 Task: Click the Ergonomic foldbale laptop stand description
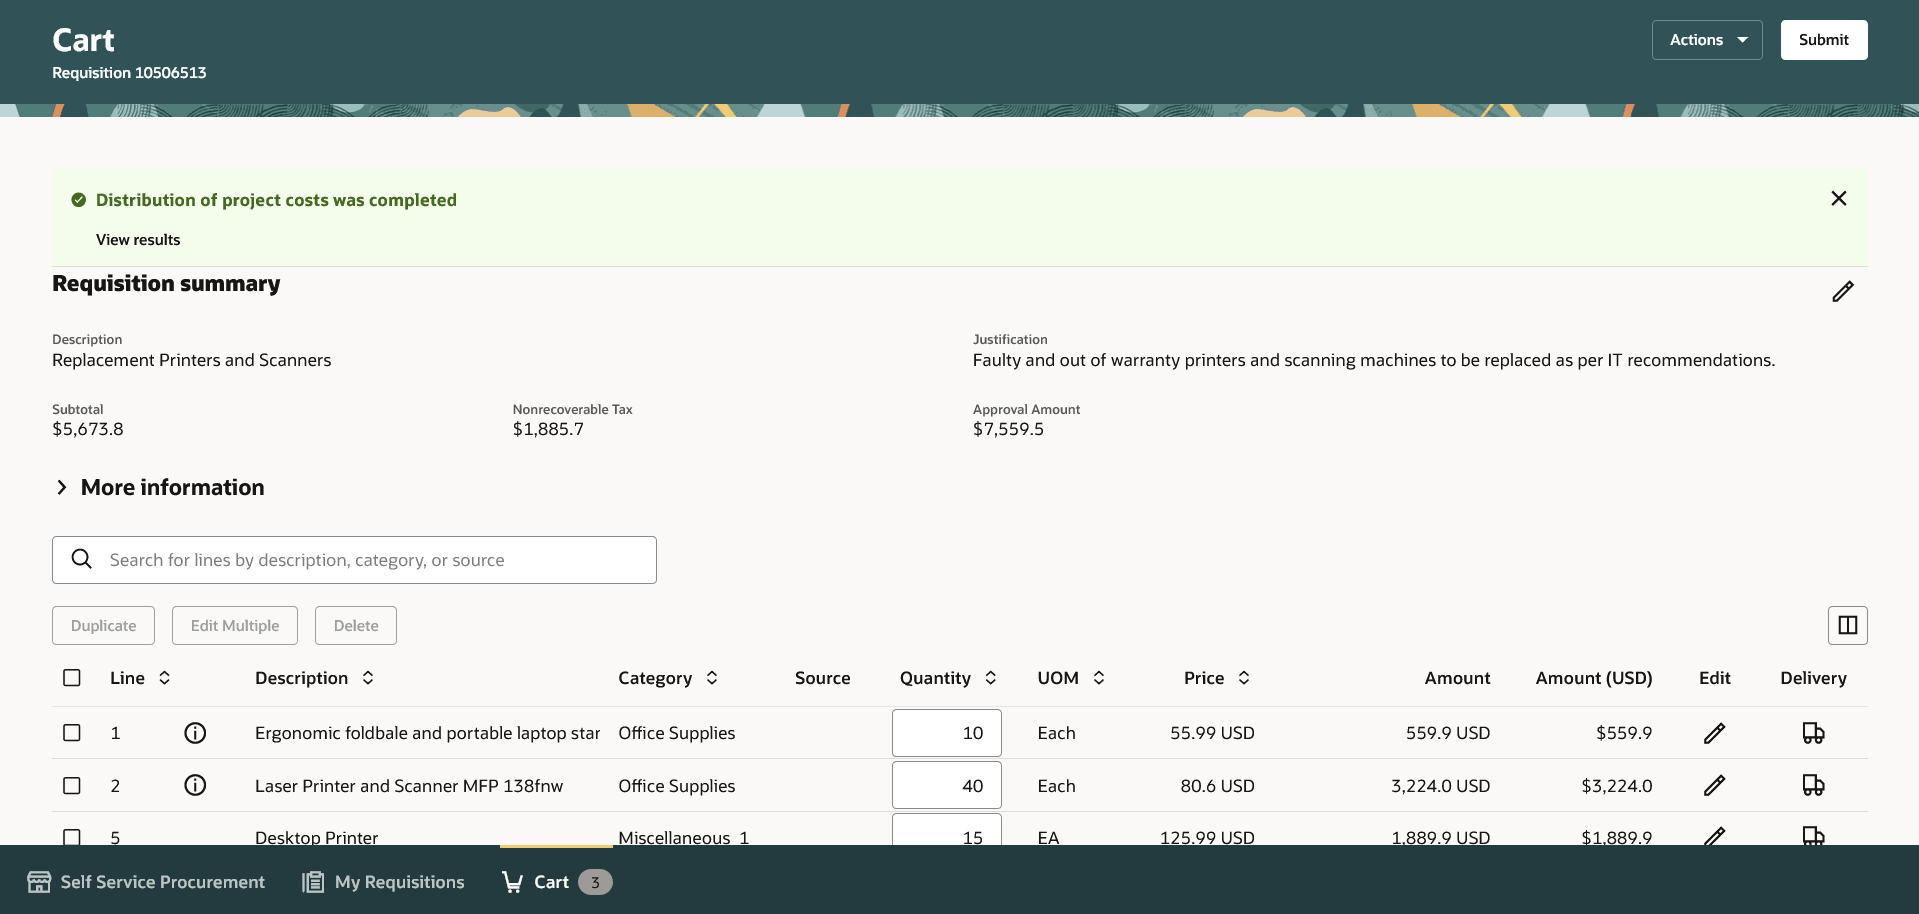427,733
